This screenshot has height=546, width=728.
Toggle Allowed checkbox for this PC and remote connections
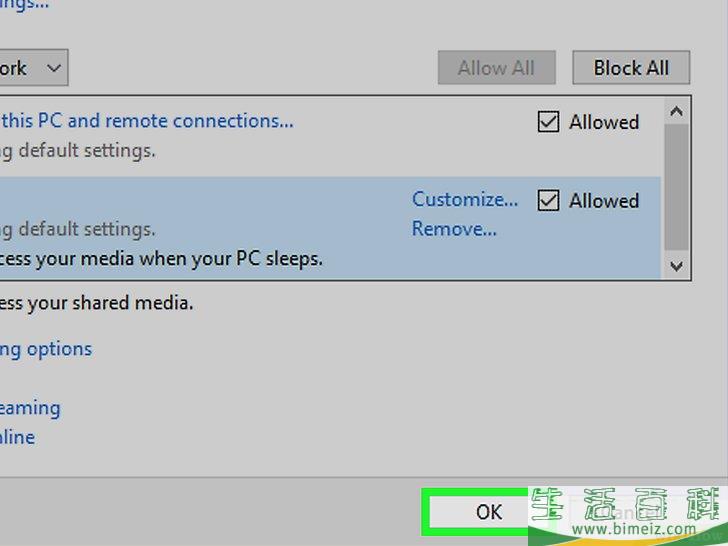point(548,122)
